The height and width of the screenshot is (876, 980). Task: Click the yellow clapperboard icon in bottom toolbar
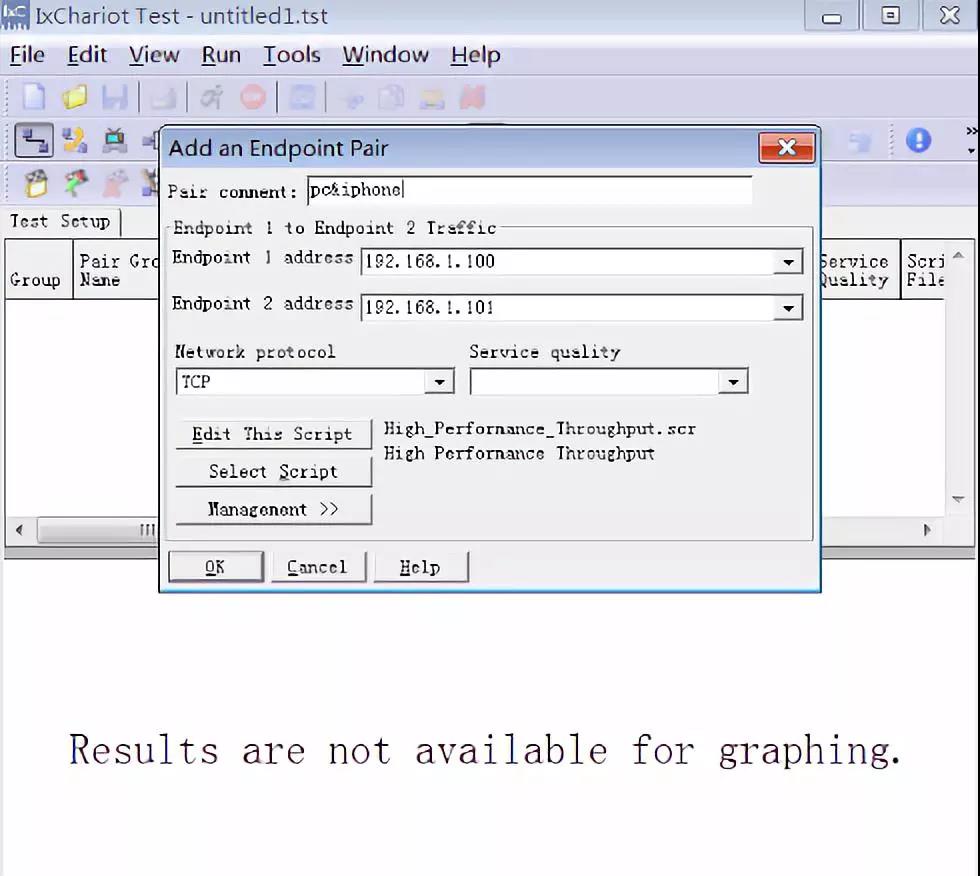(x=36, y=183)
